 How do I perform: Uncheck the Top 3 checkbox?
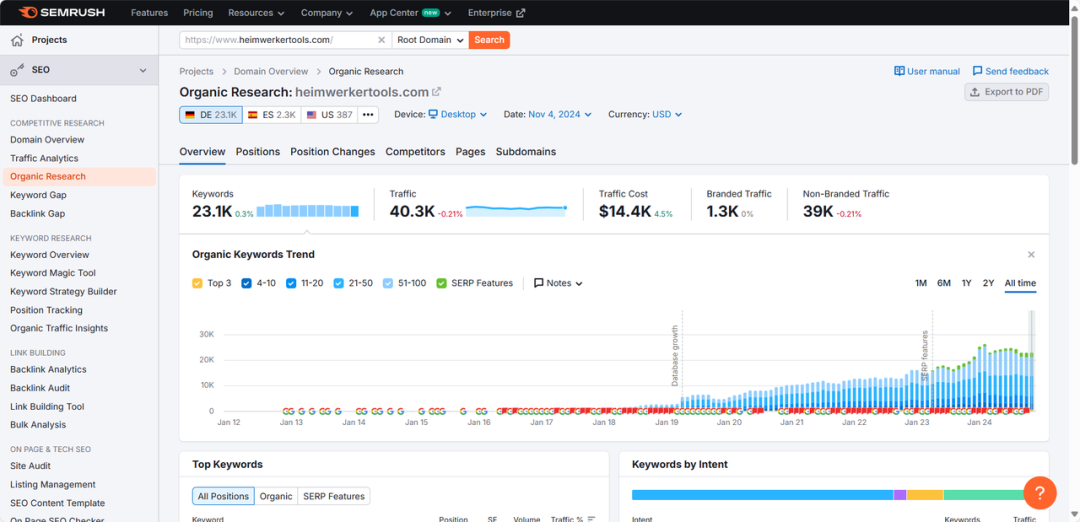(x=197, y=283)
